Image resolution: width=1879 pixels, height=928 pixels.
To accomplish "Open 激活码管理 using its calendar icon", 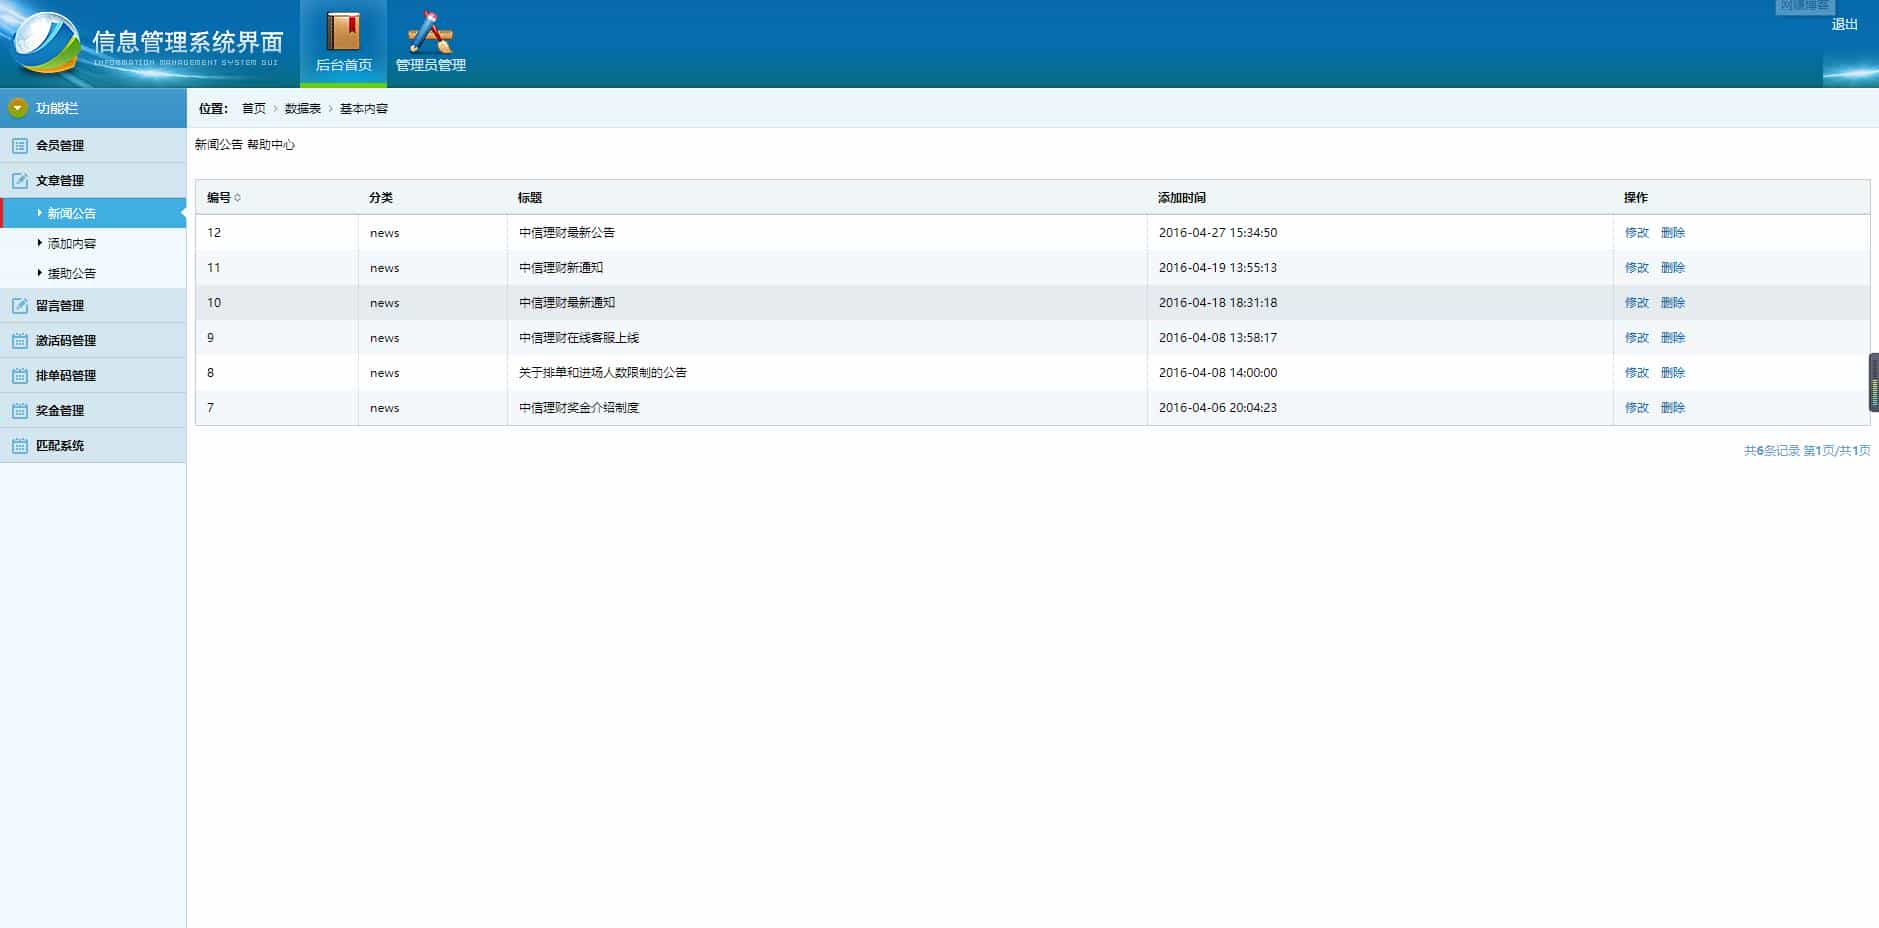I will pyautogui.click(x=18, y=340).
